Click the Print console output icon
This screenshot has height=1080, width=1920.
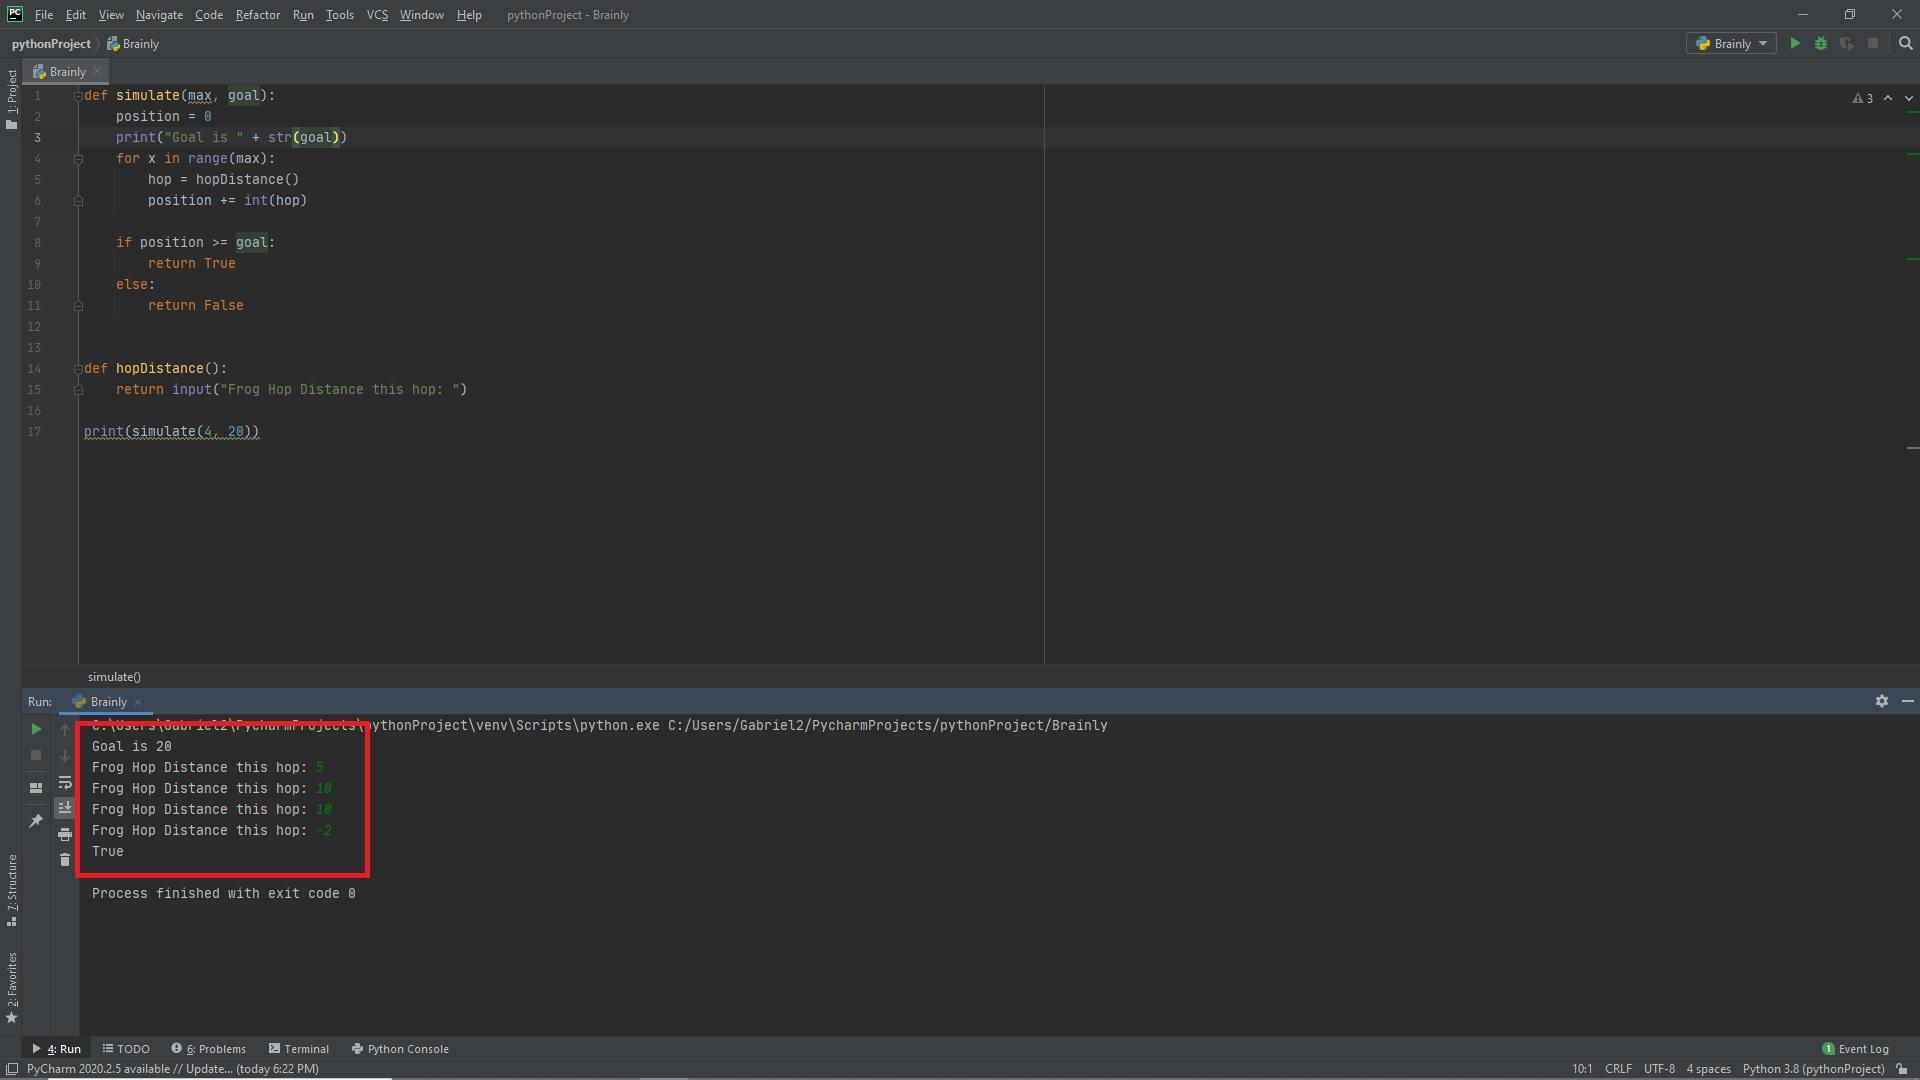(x=65, y=834)
